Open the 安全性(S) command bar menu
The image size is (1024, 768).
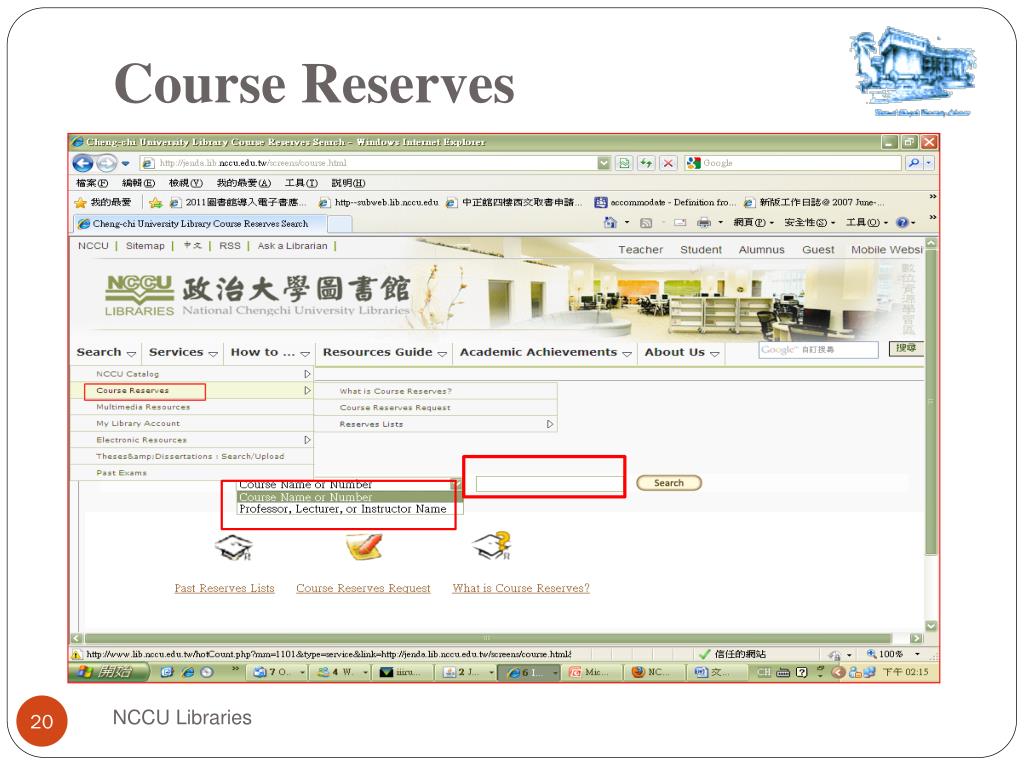[810, 223]
